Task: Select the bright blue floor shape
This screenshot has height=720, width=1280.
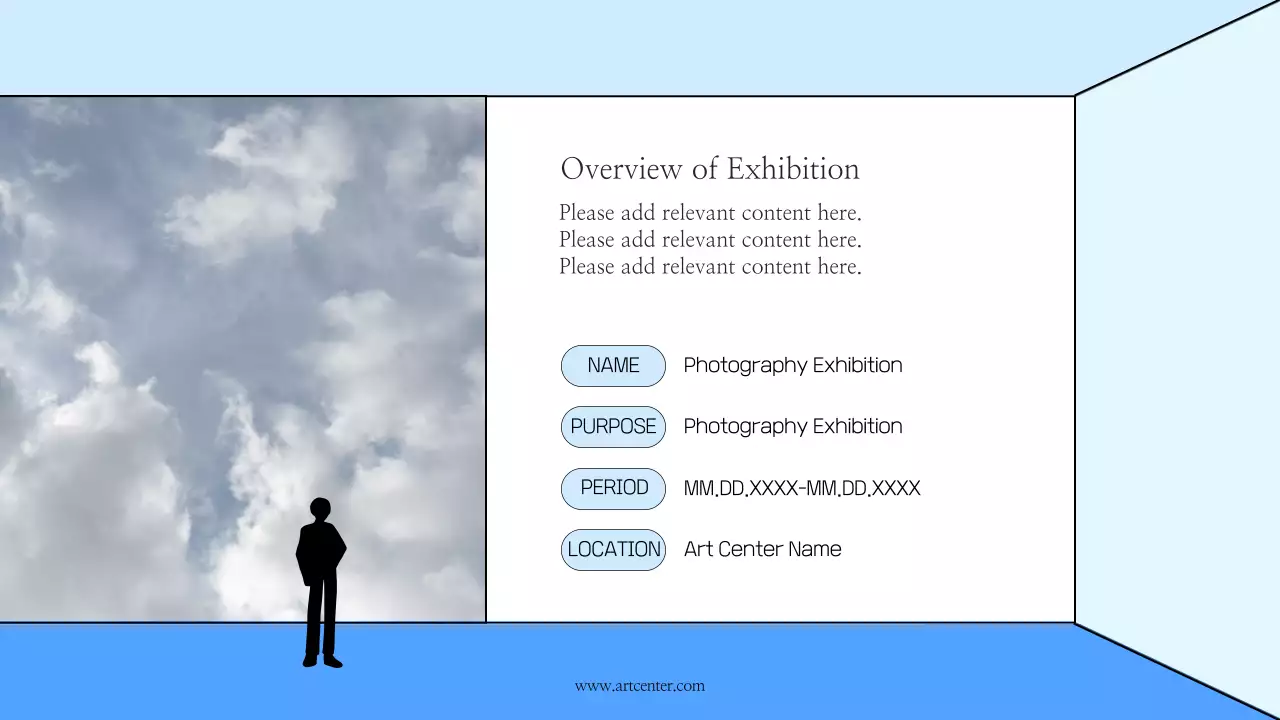Action: coord(900,670)
